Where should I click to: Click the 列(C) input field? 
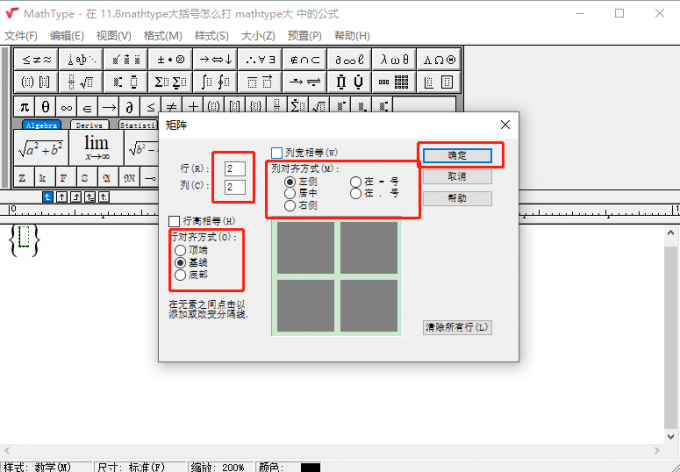pyautogui.click(x=235, y=187)
